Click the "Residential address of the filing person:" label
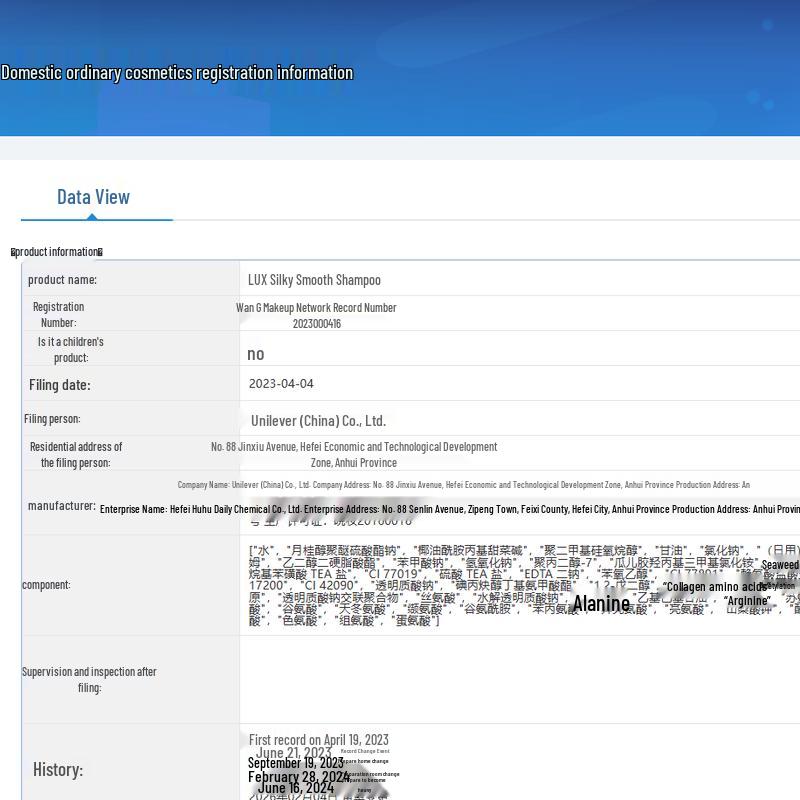 [76, 455]
